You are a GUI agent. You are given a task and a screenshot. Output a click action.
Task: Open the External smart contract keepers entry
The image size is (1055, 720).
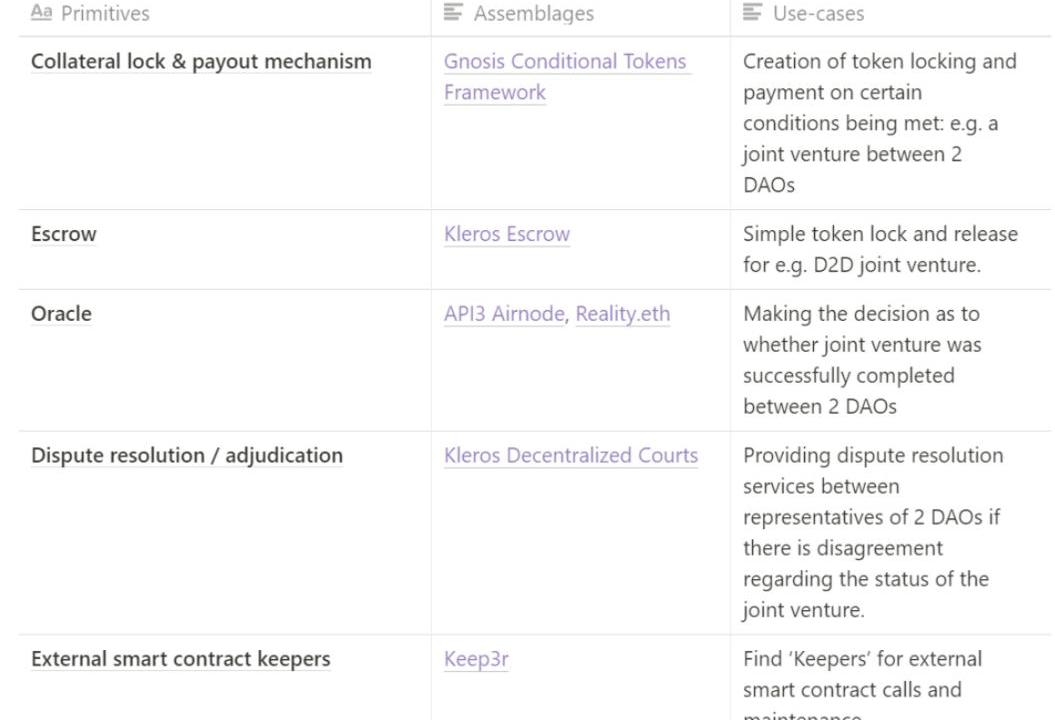[x=180, y=659]
